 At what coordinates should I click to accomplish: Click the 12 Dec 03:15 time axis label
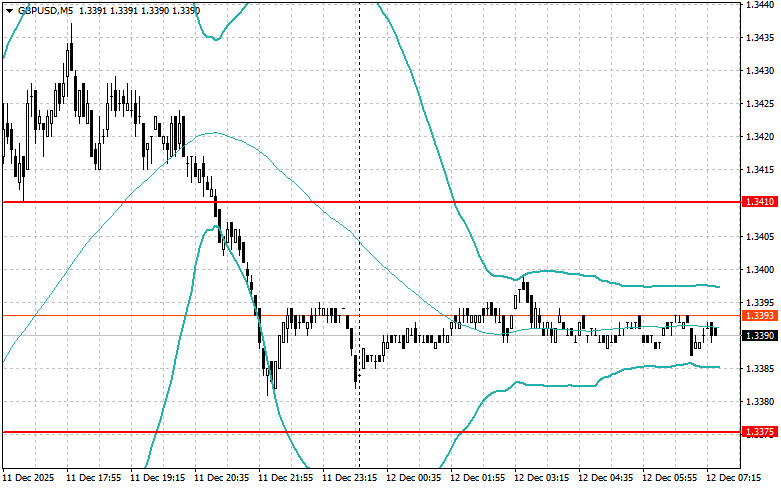[541, 478]
